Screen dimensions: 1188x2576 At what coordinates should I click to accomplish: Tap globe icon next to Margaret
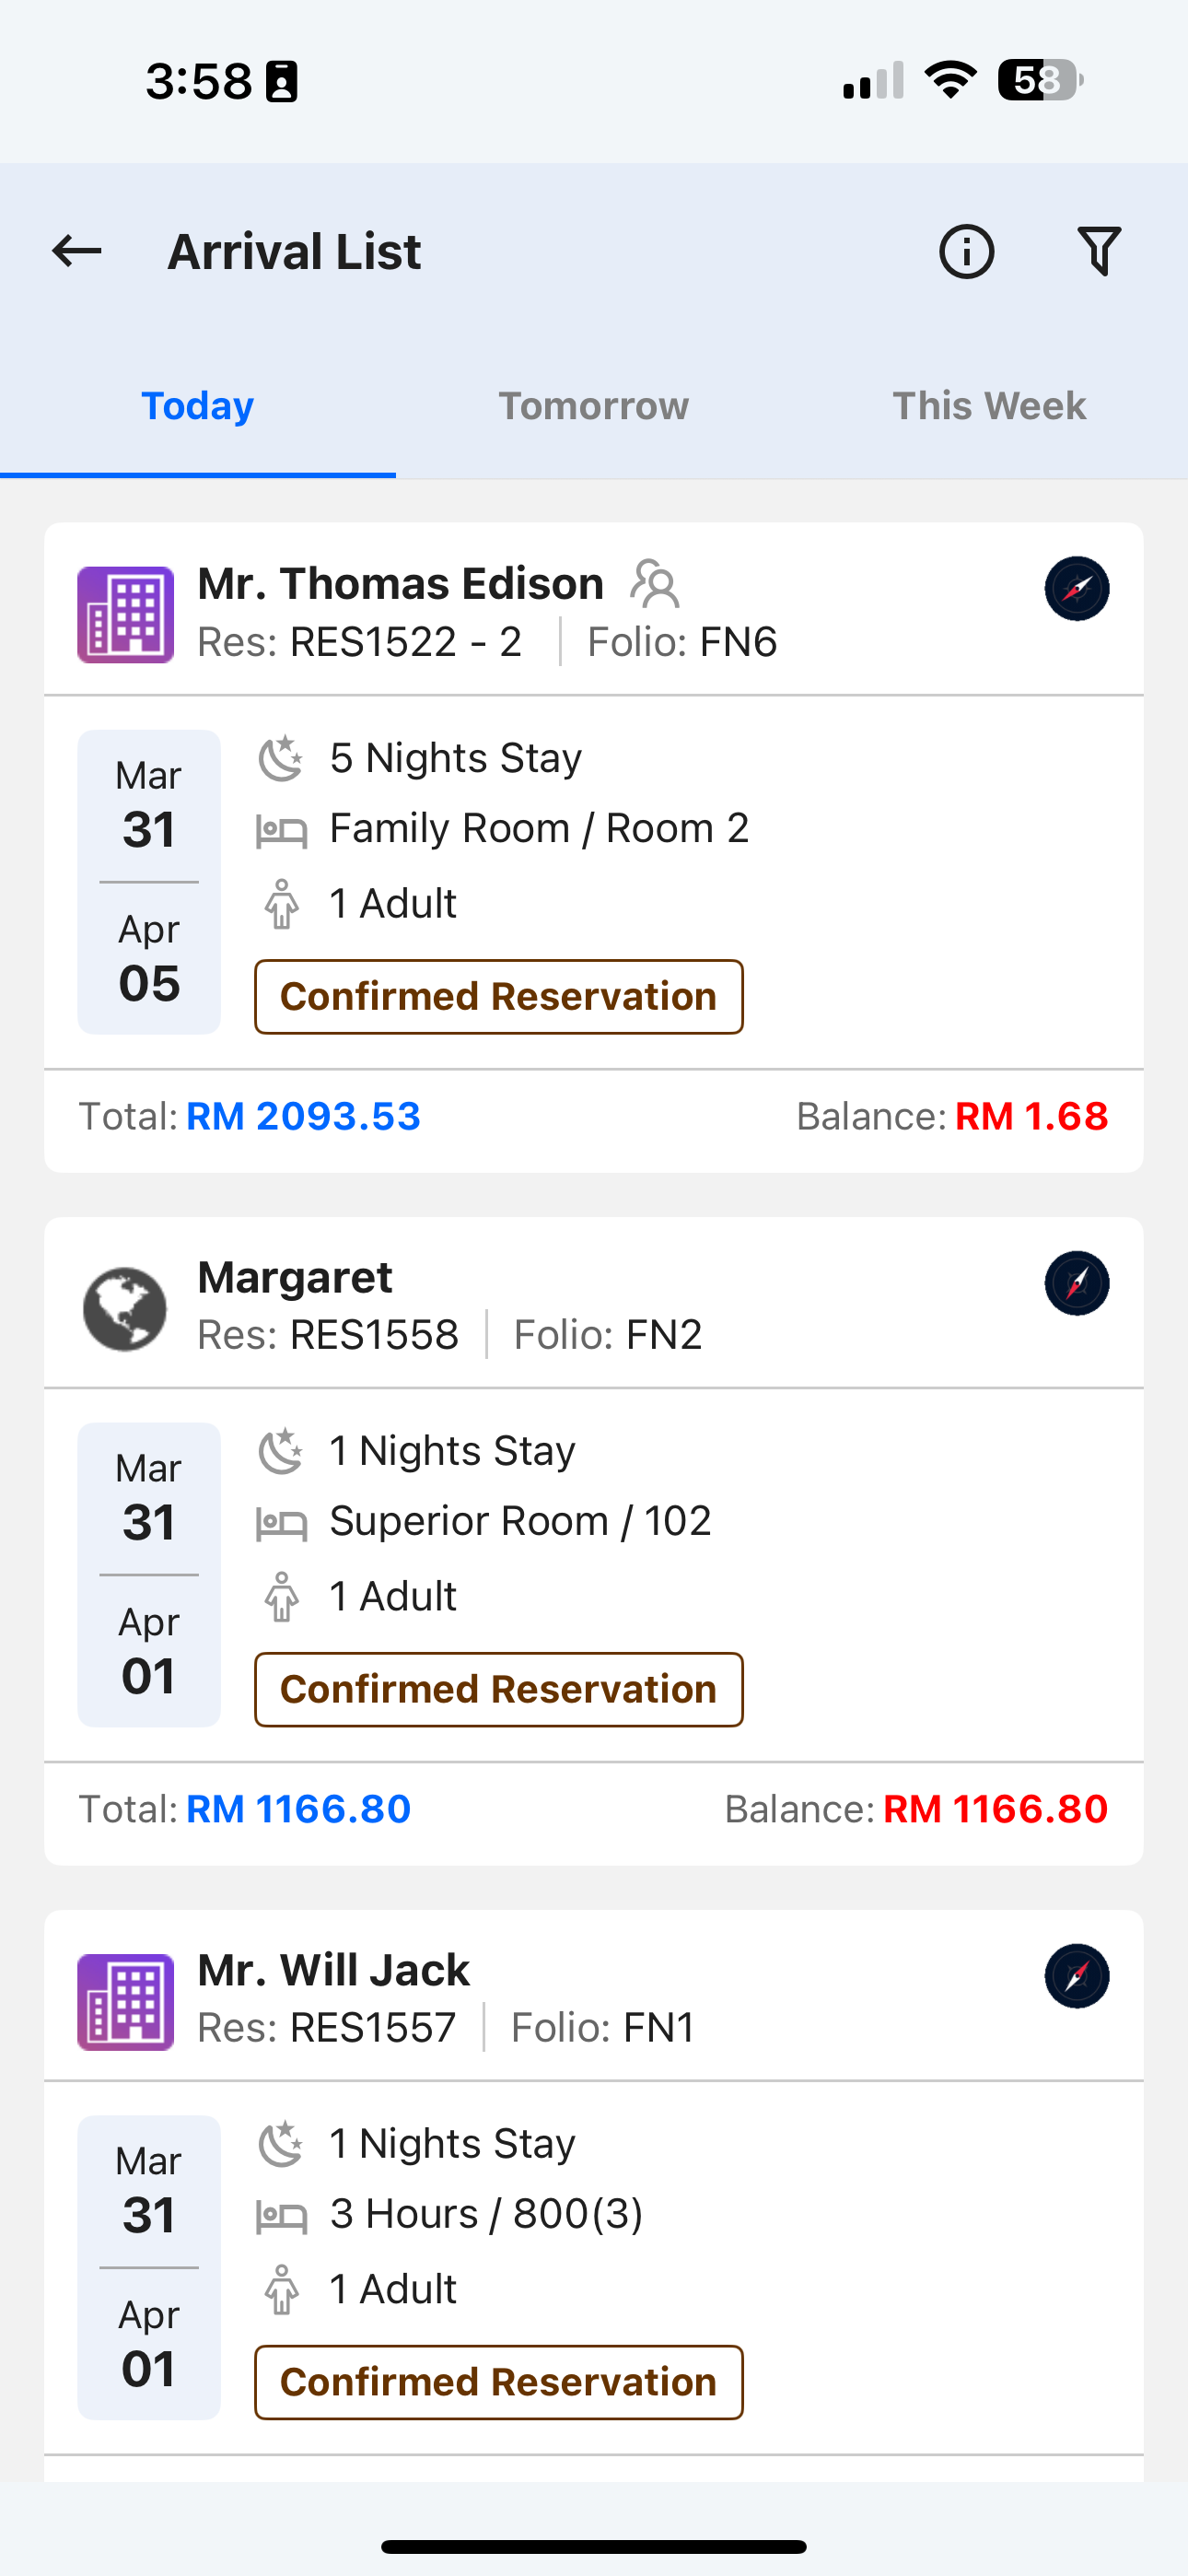tap(126, 1309)
